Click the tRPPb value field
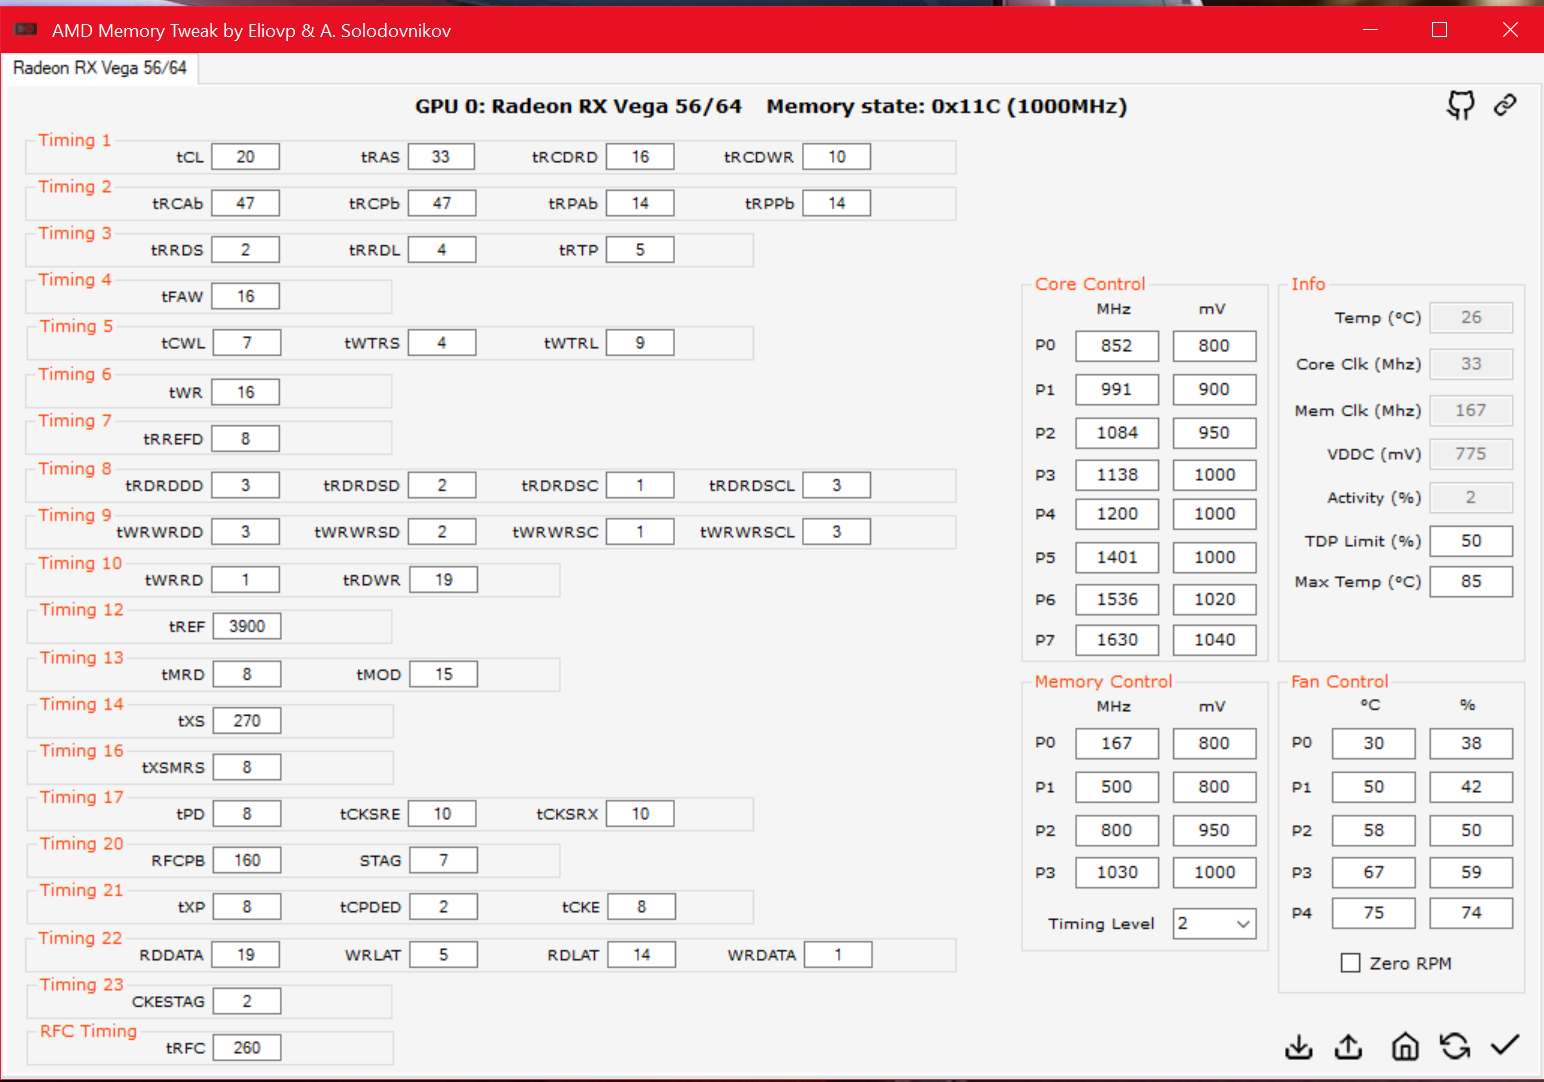This screenshot has width=1544, height=1082. [837, 203]
